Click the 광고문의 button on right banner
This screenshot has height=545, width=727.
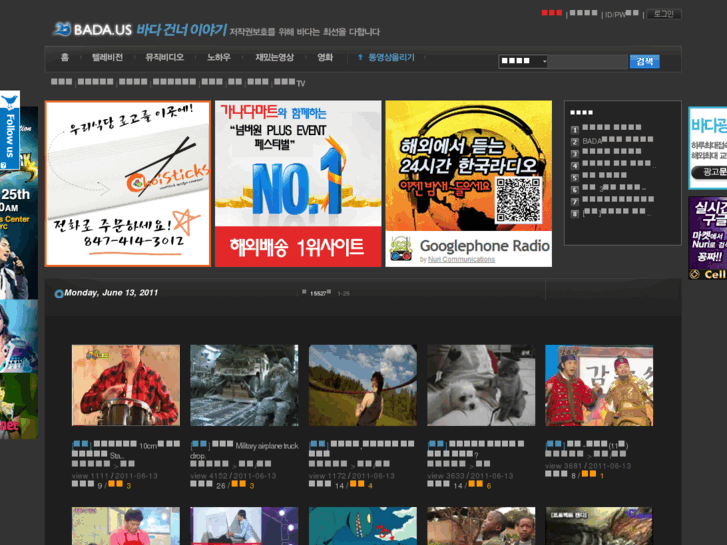(710, 172)
